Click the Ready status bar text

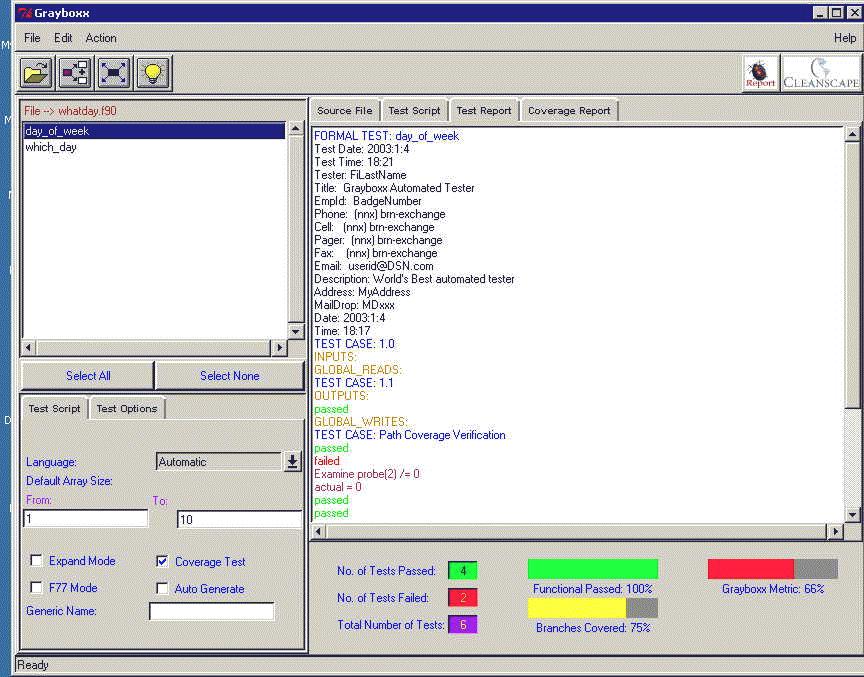[x=33, y=665]
